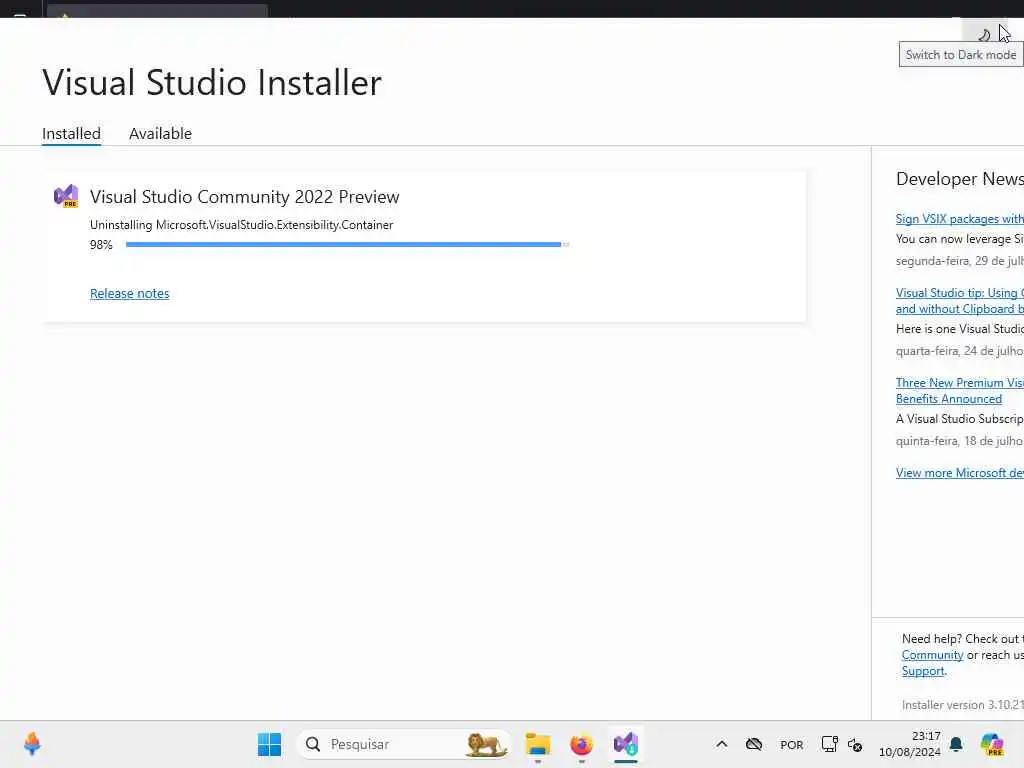1024x768 pixels.
Task: Click the Installer version text
Action: click(963, 705)
